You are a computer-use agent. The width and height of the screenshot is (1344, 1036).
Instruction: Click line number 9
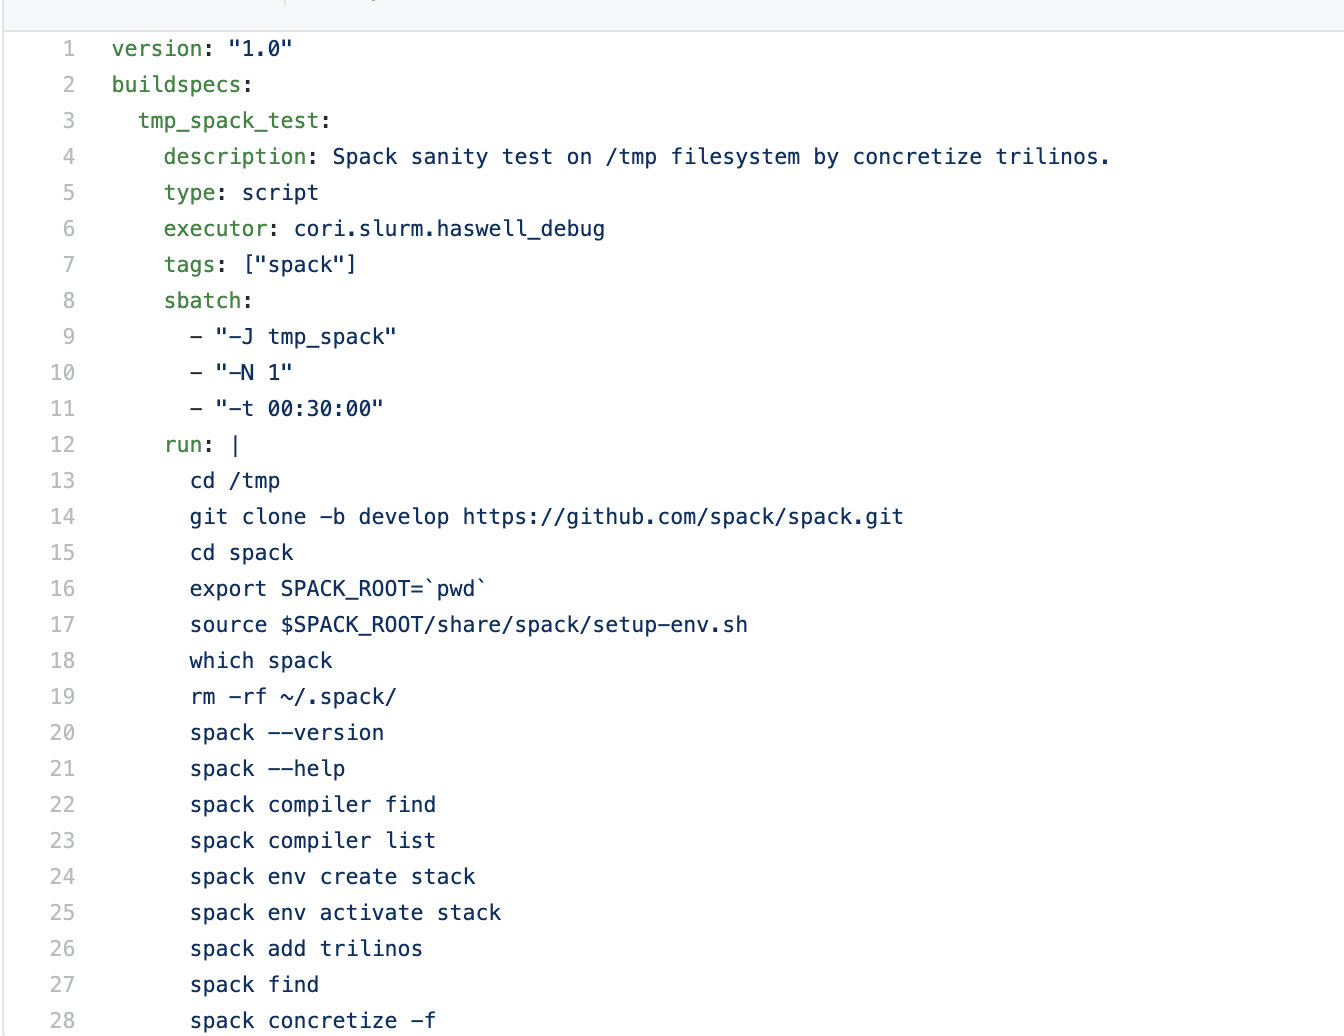coord(69,336)
